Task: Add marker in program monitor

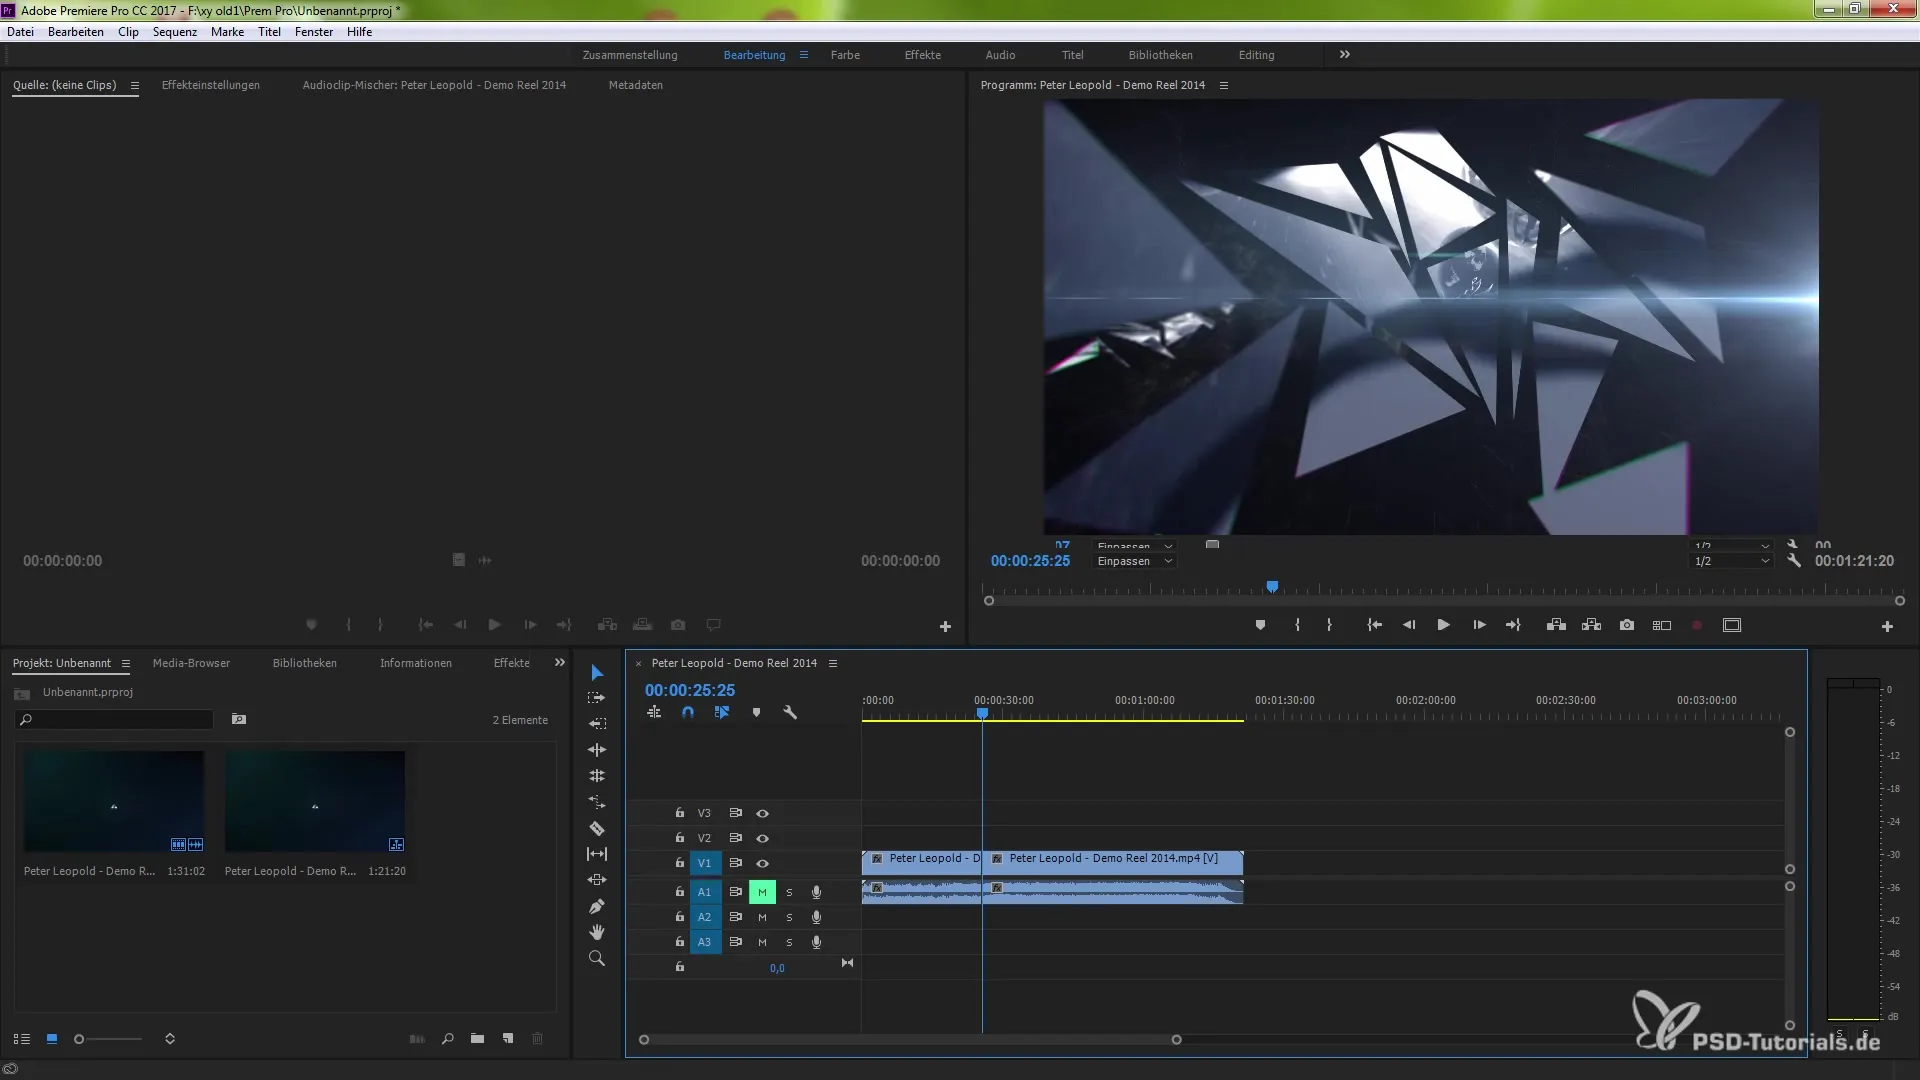Action: pyautogui.click(x=1260, y=625)
